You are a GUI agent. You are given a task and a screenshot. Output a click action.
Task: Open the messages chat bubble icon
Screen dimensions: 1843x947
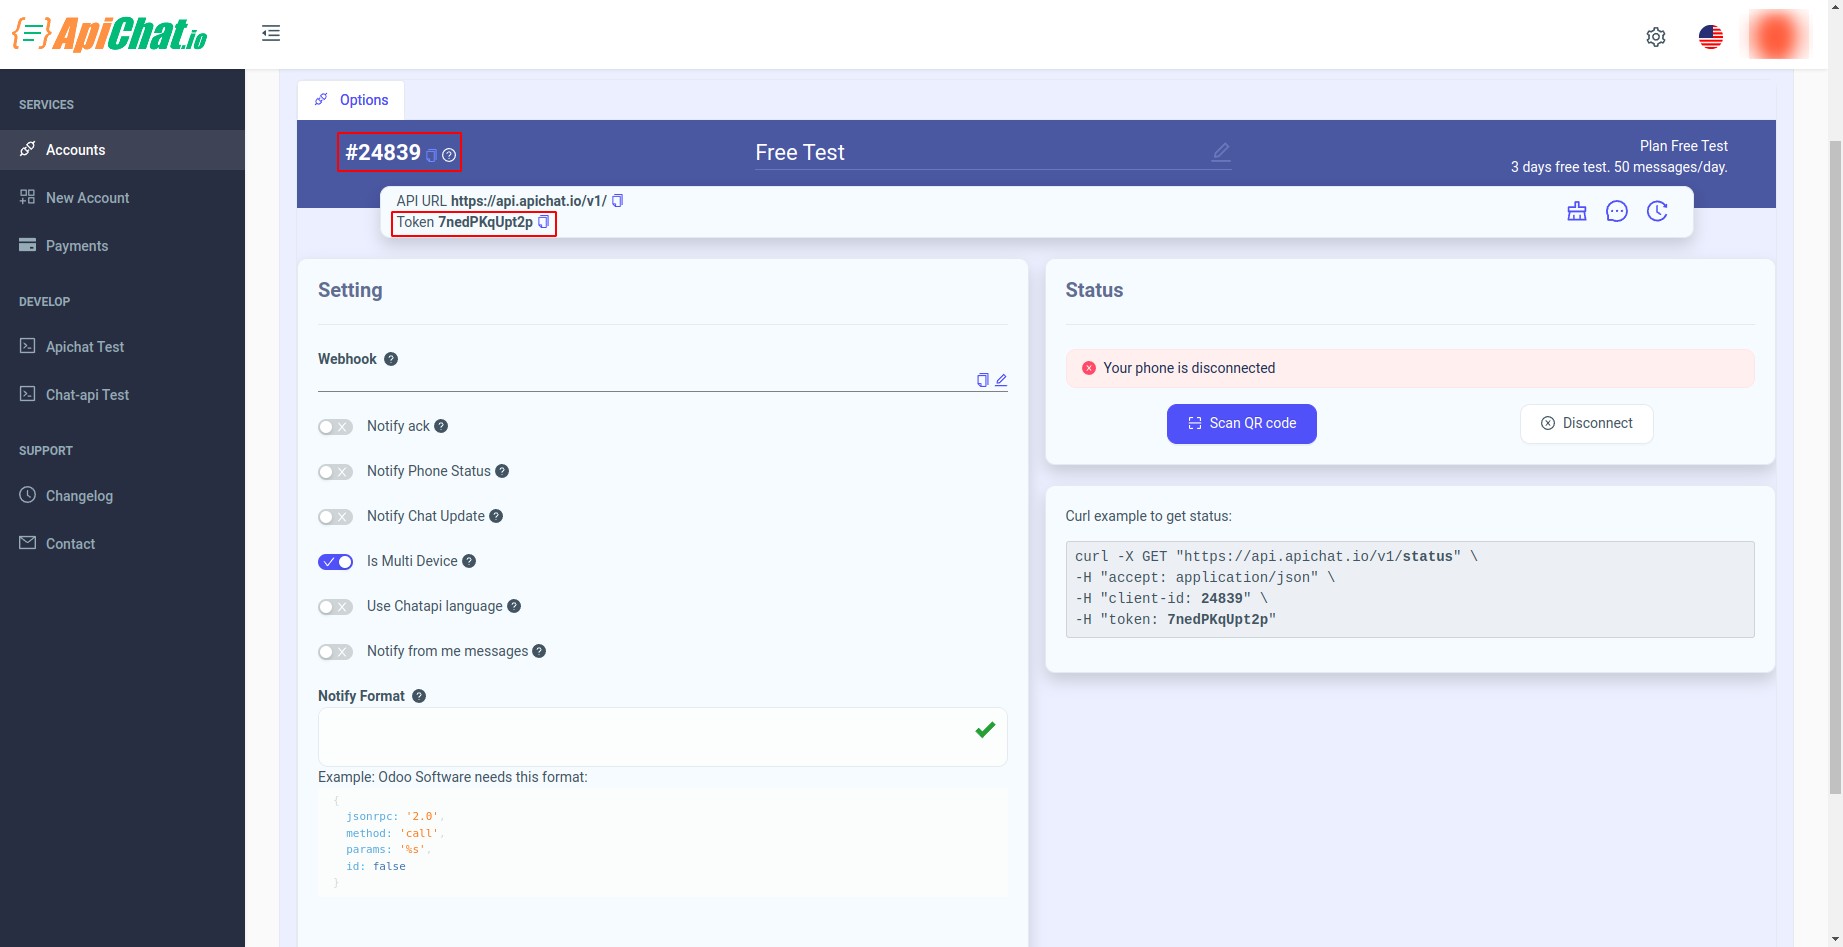point(1617,211)
